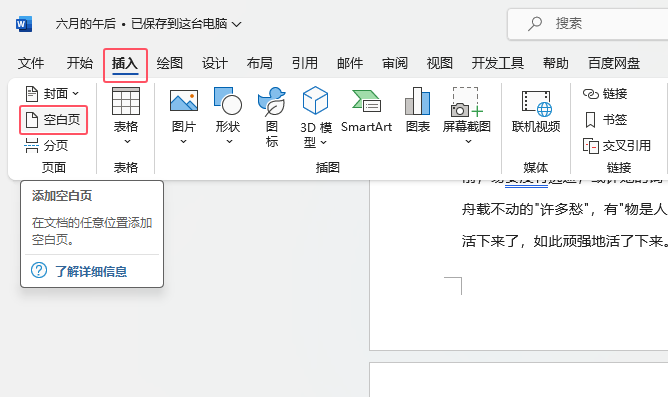Switch to the 邮件 tab
Screen dimensions: 668x397
coord(350,63)
